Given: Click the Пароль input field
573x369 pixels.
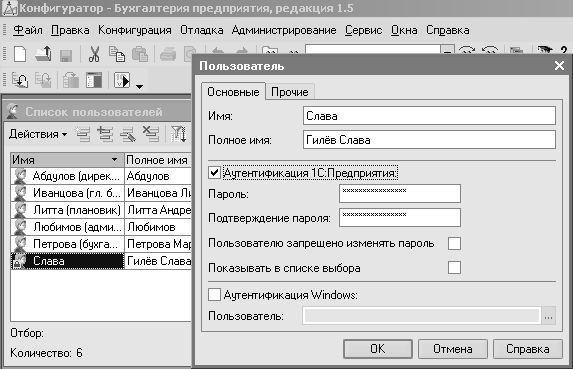Looking at the screenshot, I should coord(400,193).
